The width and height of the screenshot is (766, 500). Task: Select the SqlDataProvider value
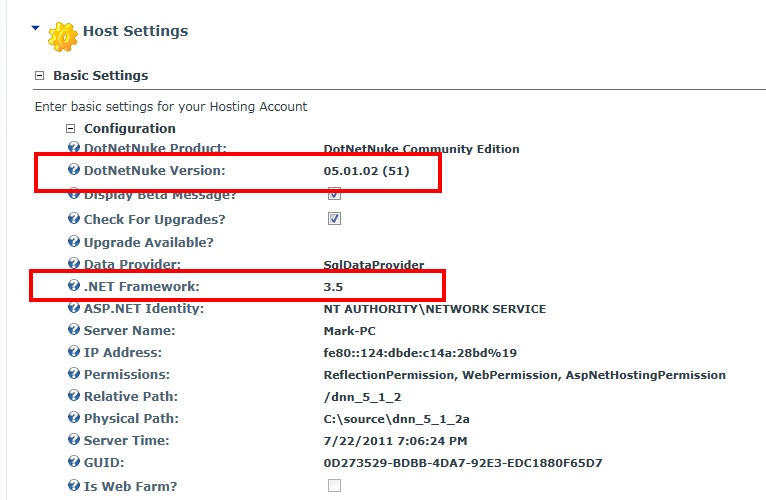(x=374, y=264)
